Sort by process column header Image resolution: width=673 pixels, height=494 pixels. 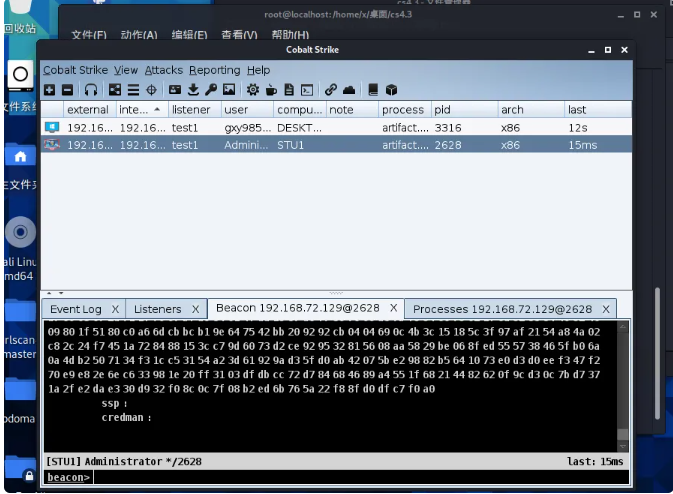pos(405,110)
